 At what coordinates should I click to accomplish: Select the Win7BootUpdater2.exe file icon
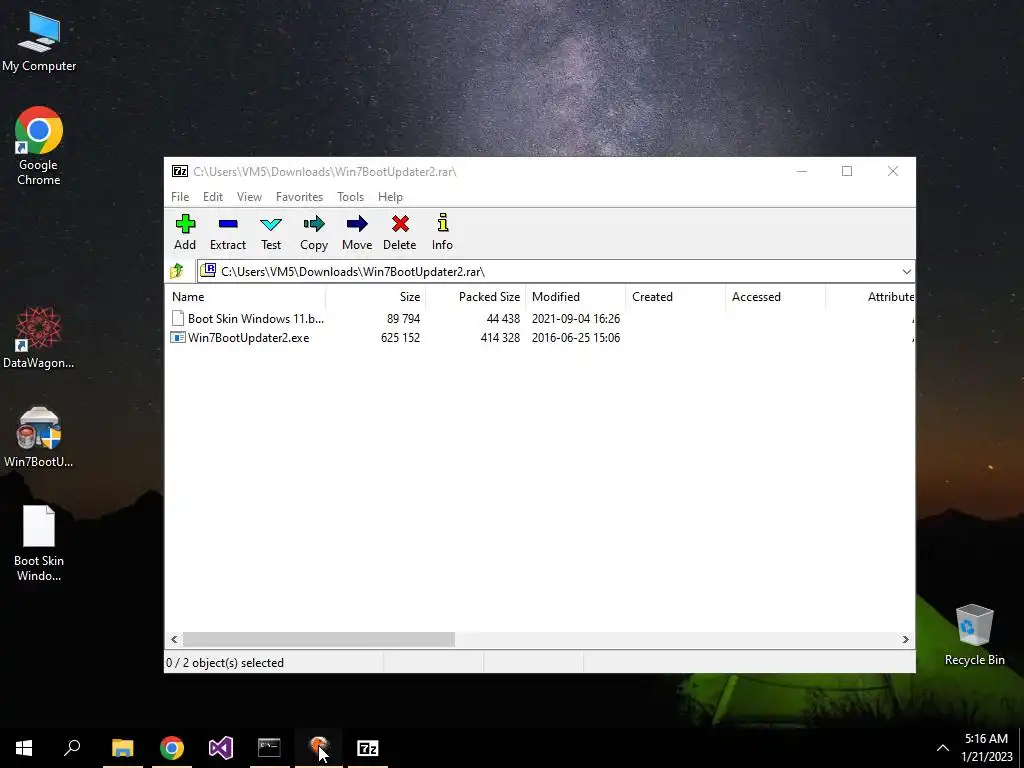click(x=178, y=338)
